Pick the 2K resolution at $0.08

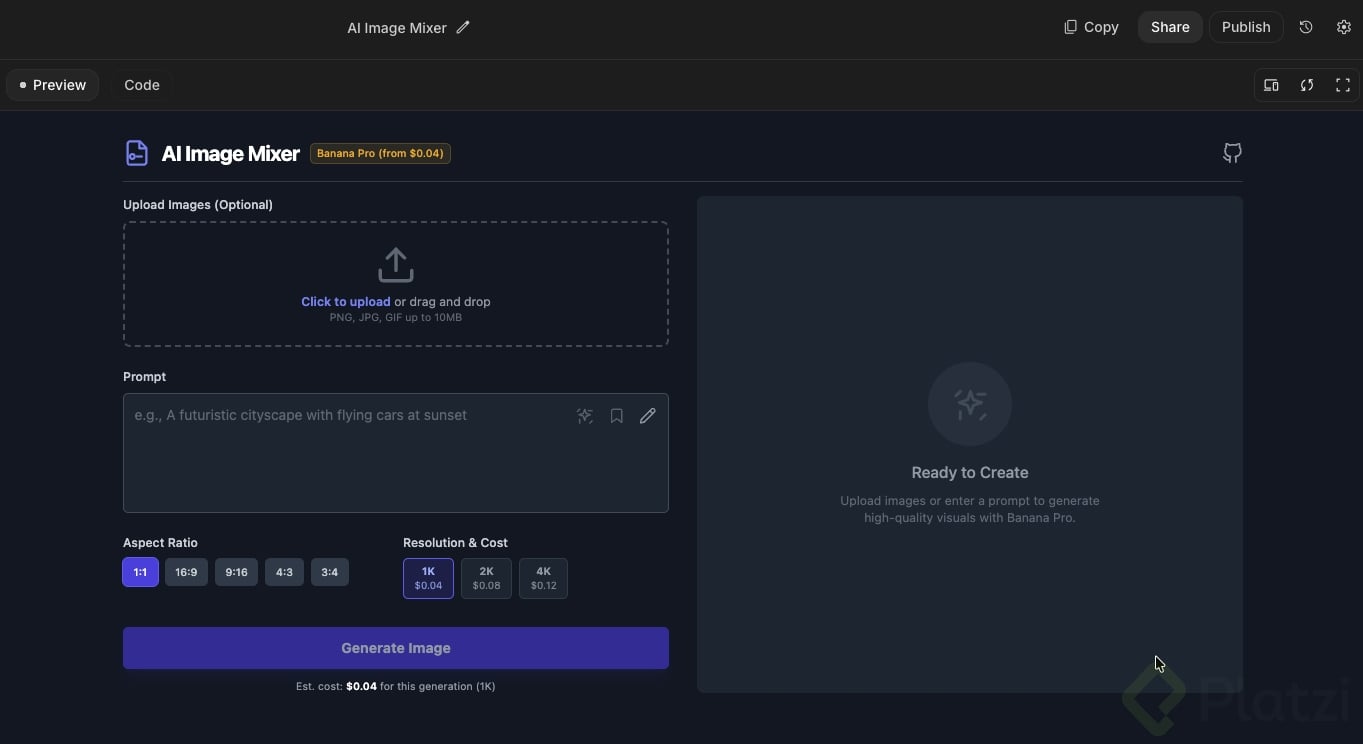click(x=486, y=578)
